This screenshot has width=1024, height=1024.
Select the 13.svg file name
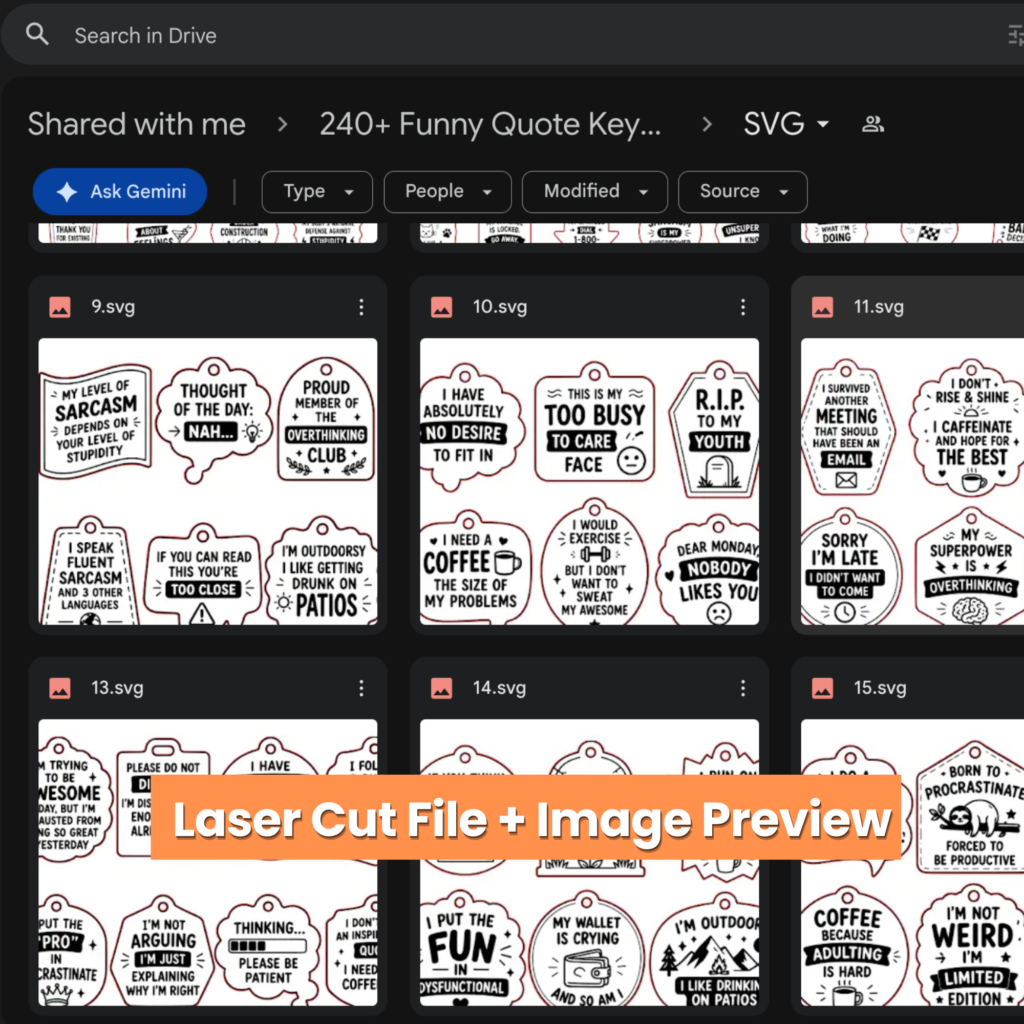pyautogui.click(x=117, y=688)
